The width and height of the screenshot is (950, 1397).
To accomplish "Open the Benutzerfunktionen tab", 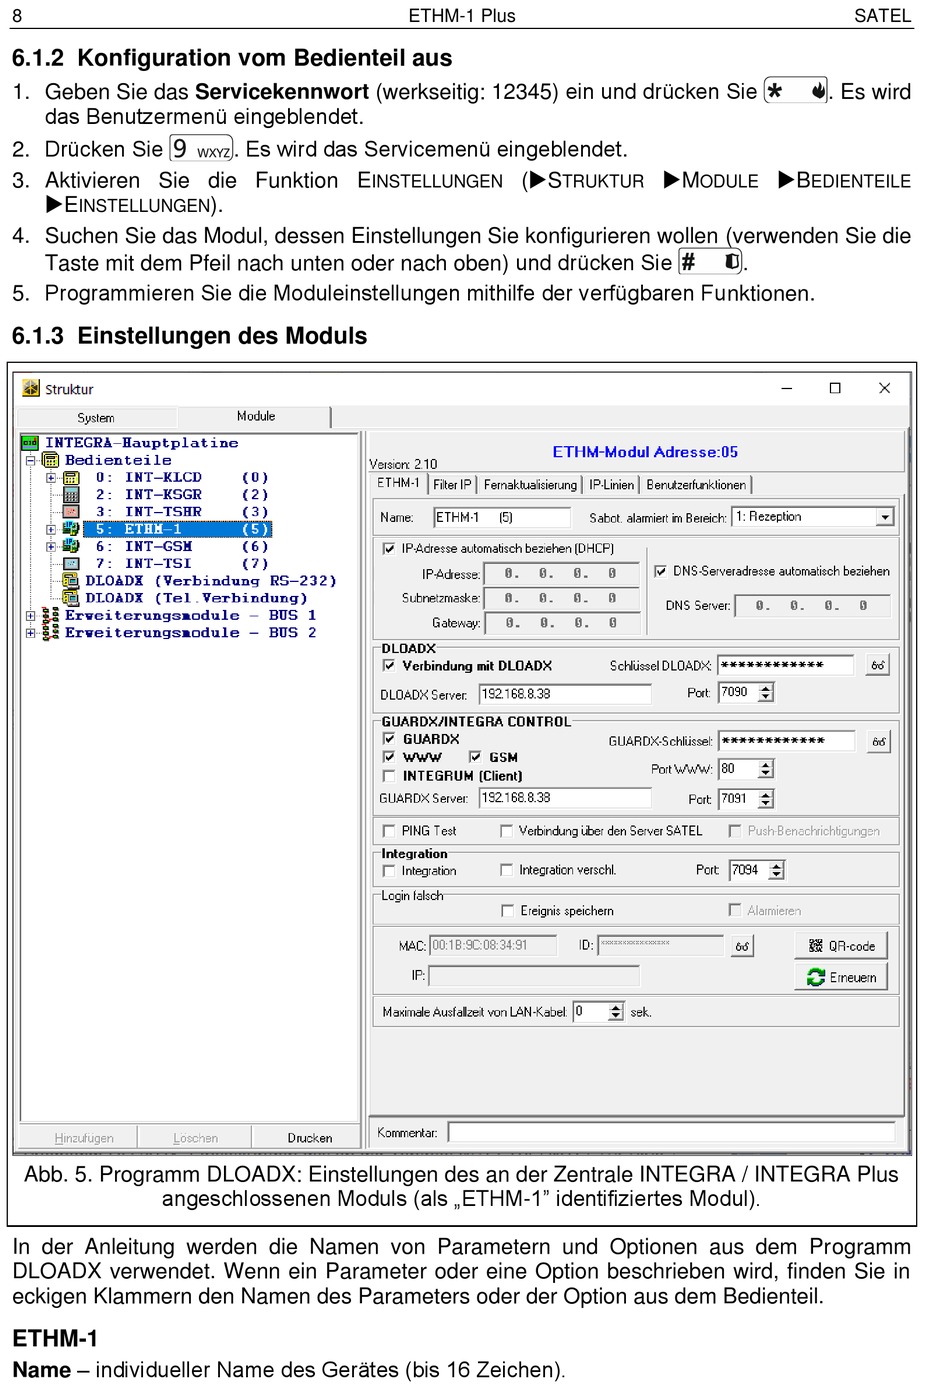I will pos(696,485).
